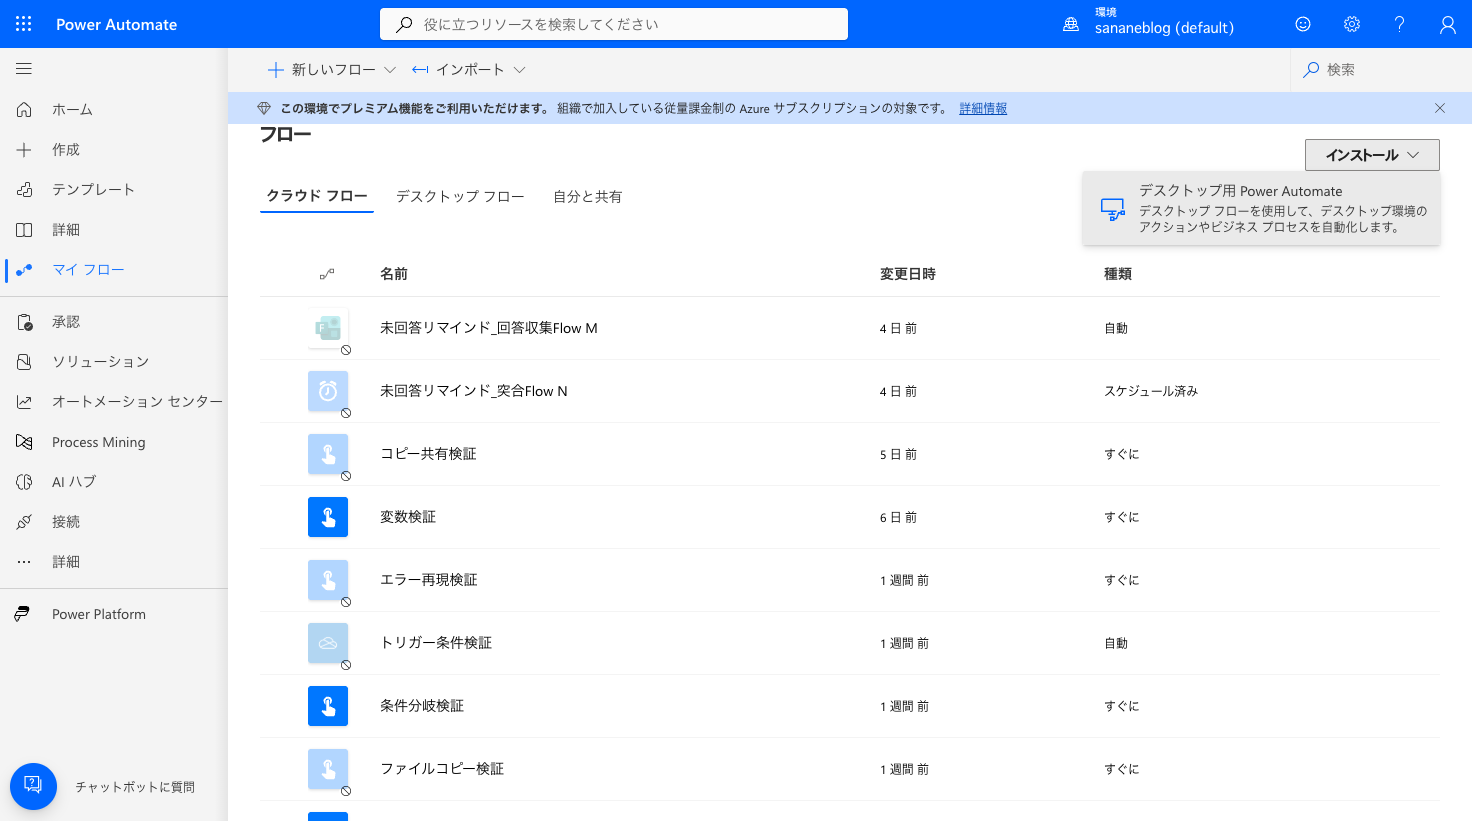1472x821 pixels.
Task: Click the premium diamond icon in banner
Action: tap(264, 108)
